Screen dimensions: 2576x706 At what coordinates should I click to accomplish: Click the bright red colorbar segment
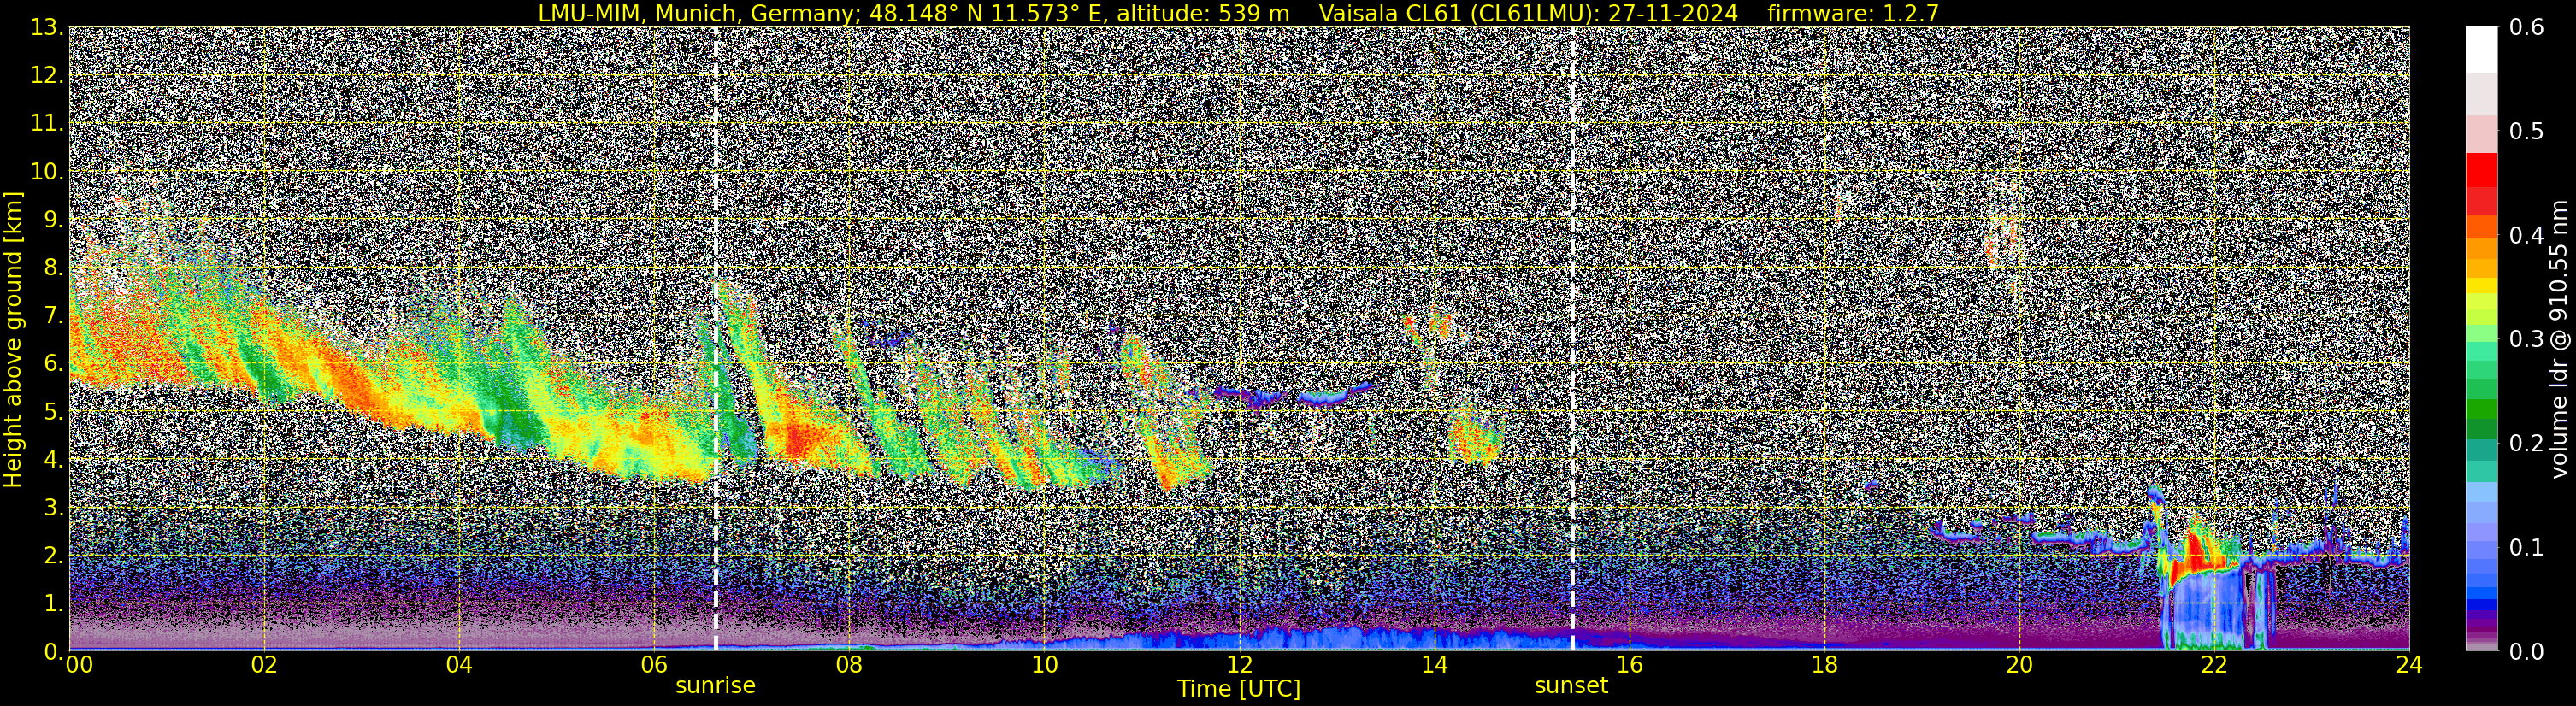point(2481,169)
